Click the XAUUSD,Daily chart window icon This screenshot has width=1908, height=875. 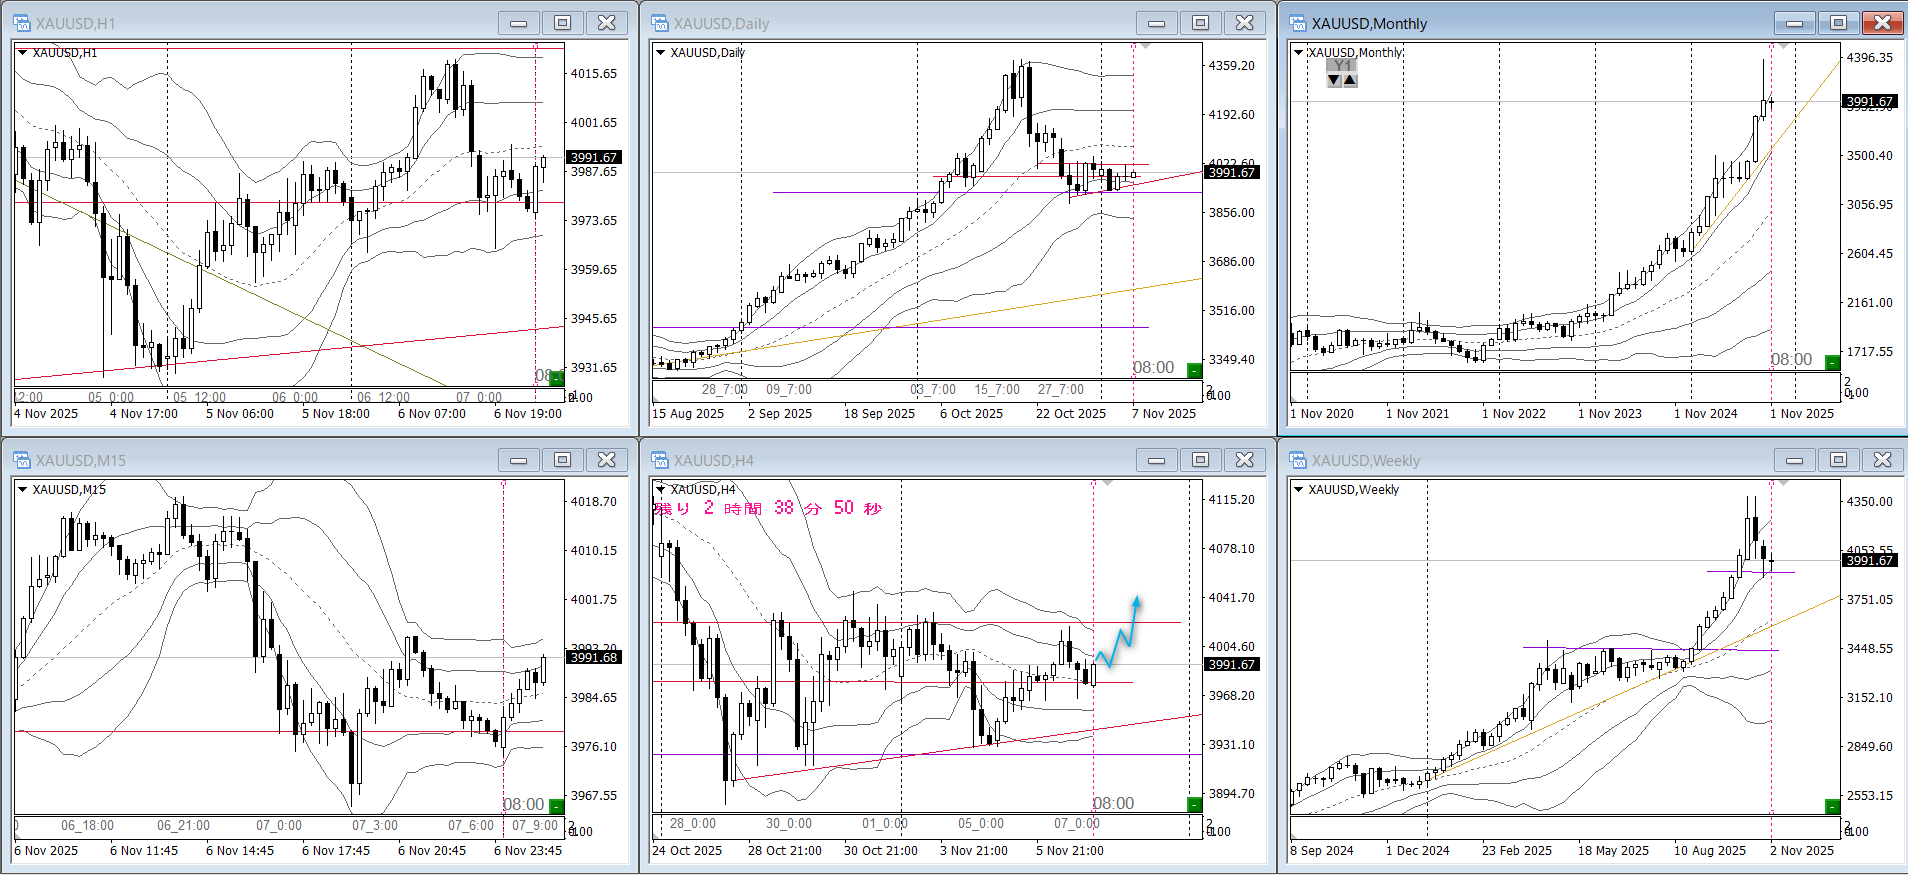click(660, 23)
